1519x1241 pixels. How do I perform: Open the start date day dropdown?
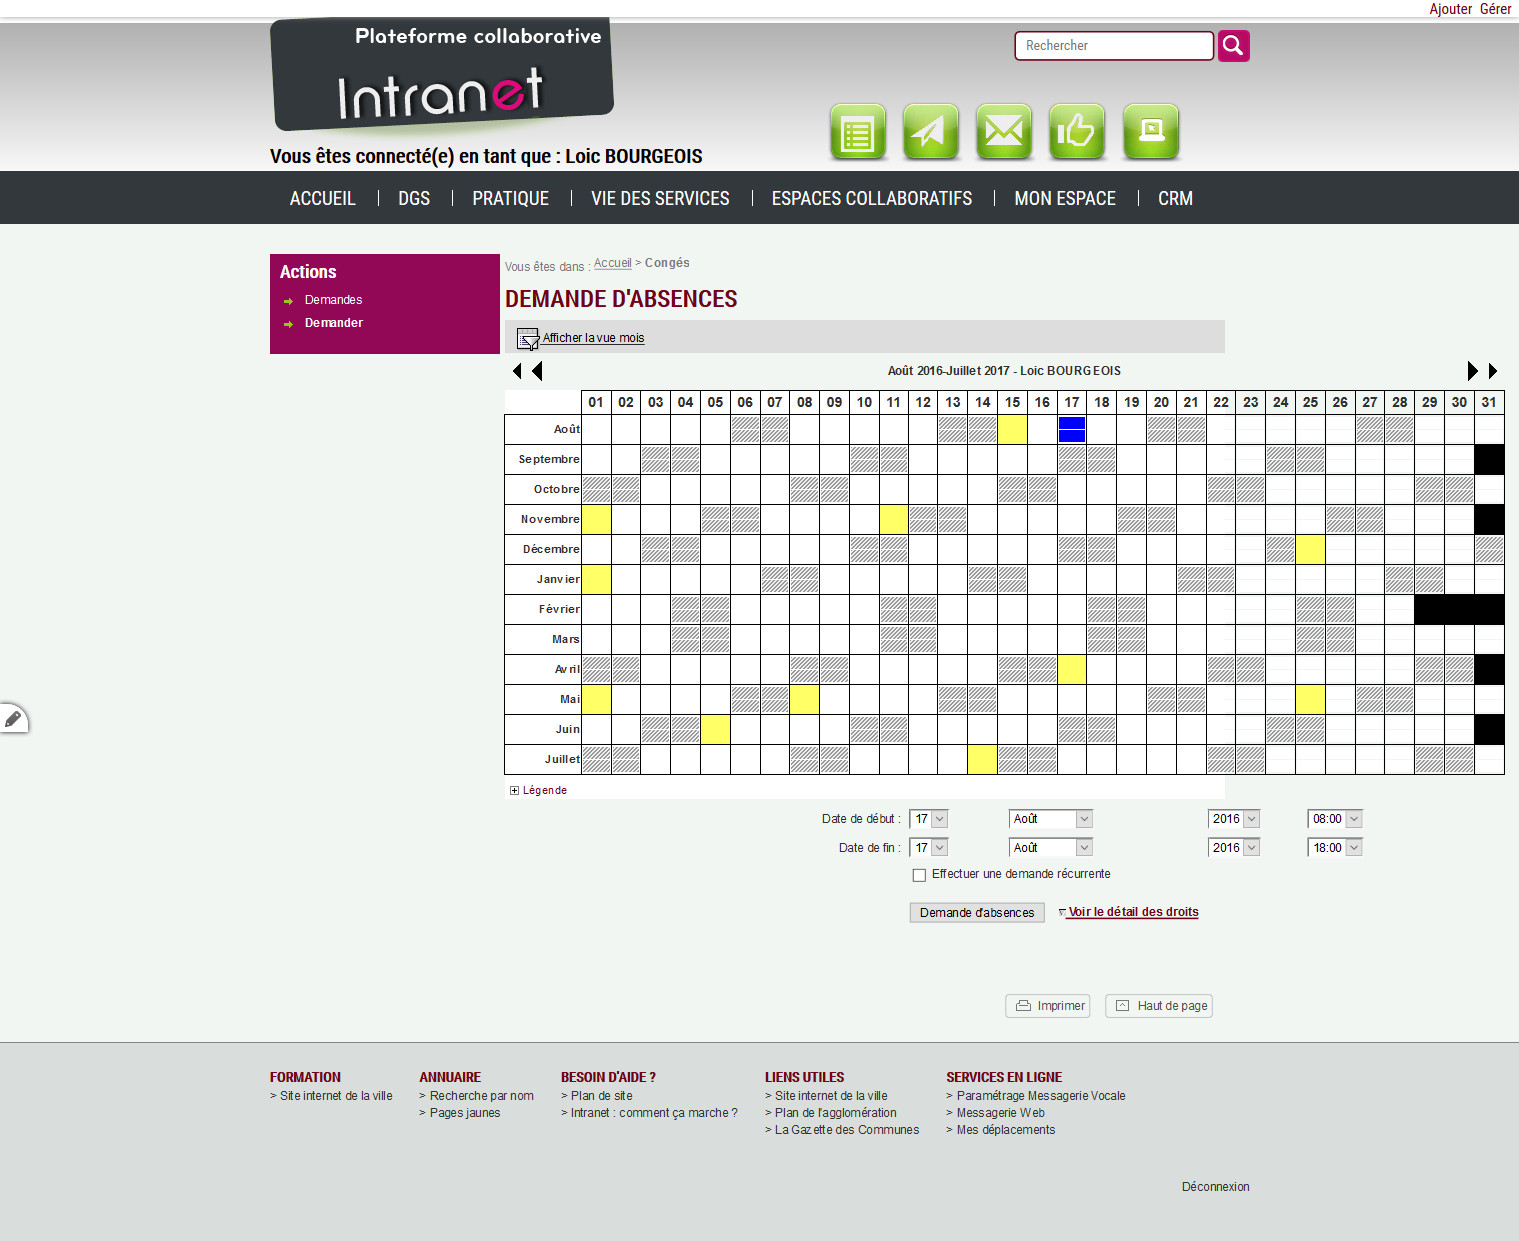point(928,819)
